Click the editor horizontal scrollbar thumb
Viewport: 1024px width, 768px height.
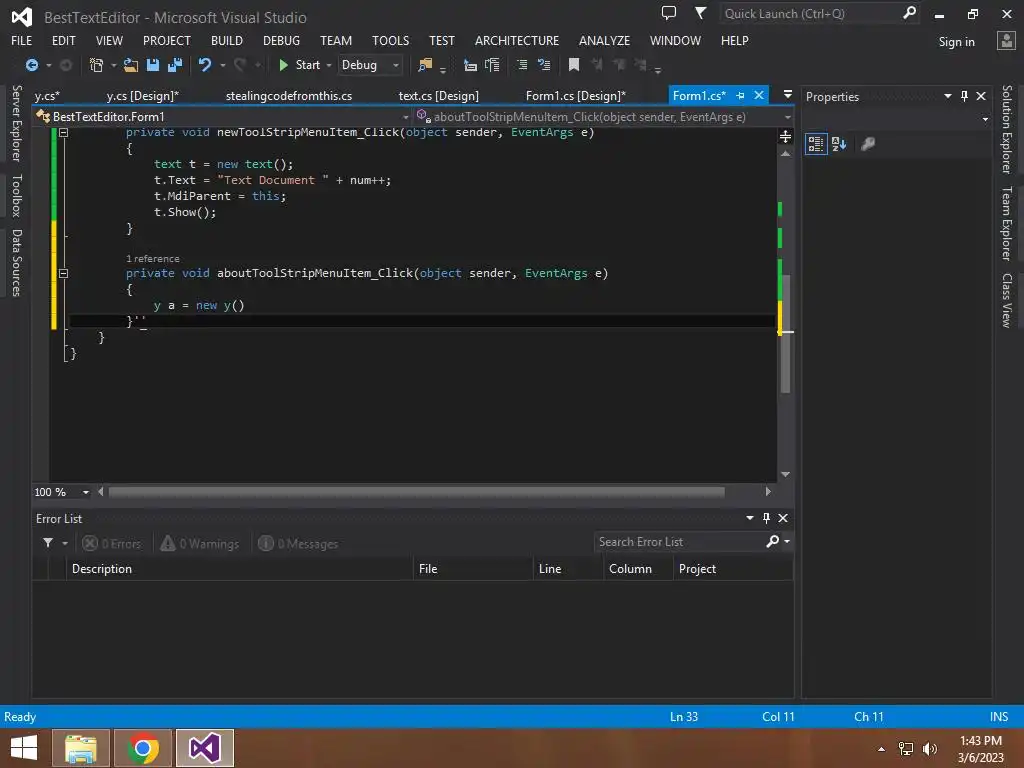point(416,492)
